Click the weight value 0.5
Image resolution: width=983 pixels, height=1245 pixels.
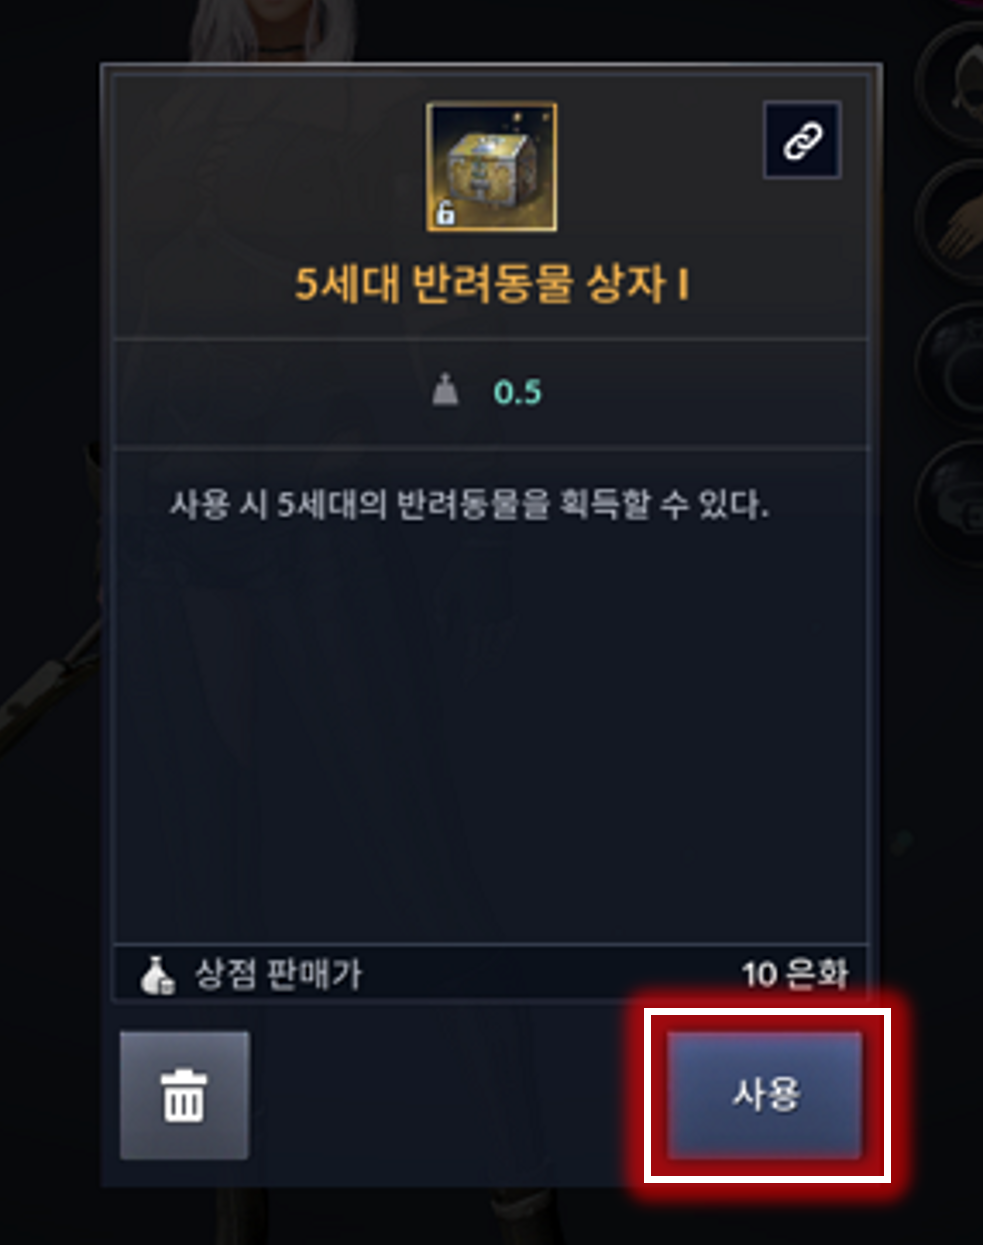pos(517,392)
